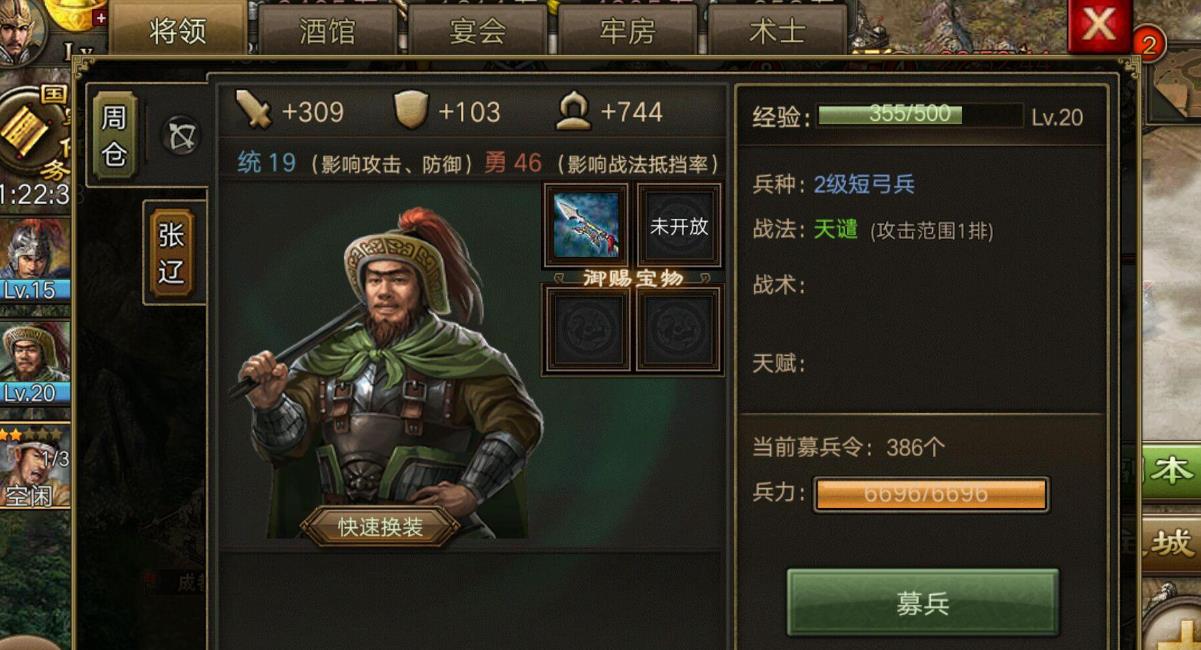Open the 术士 tab

pyautogui.click(x=777, y=30)
